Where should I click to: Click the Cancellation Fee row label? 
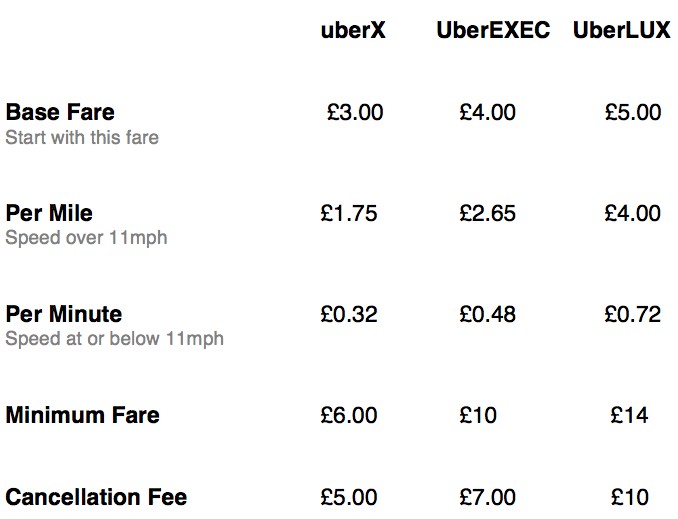pyautogui.click(x=96, y=497)
